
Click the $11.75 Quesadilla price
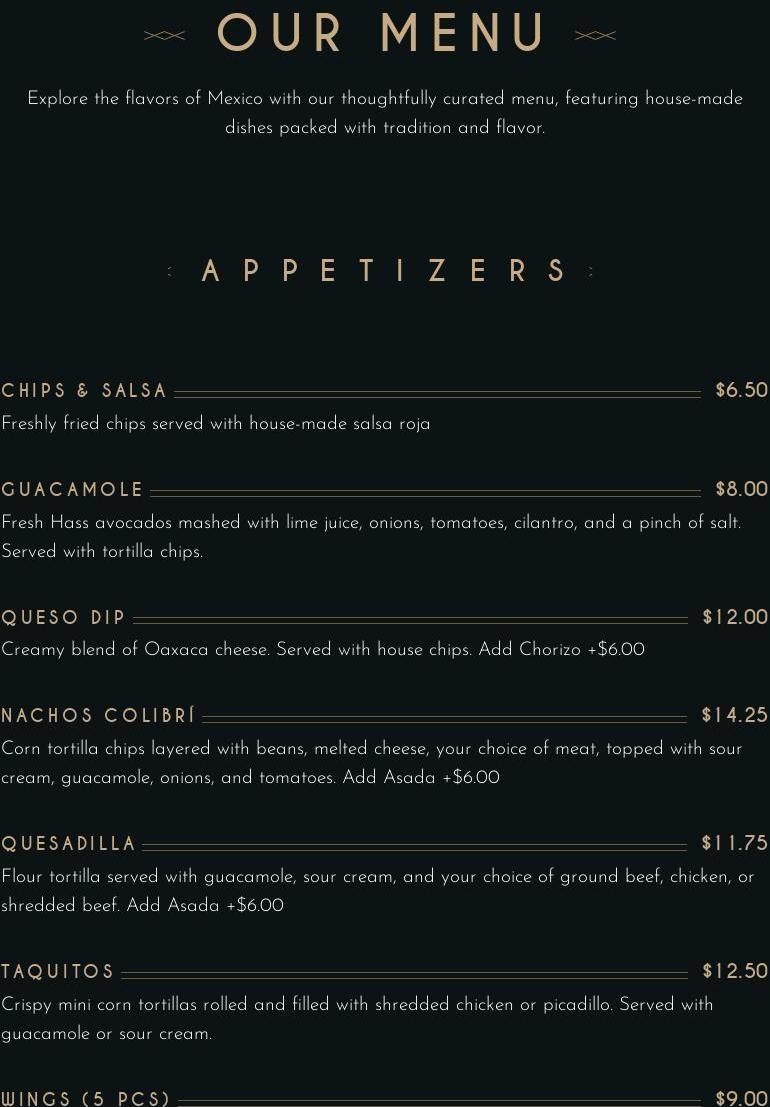pos(735,843)
